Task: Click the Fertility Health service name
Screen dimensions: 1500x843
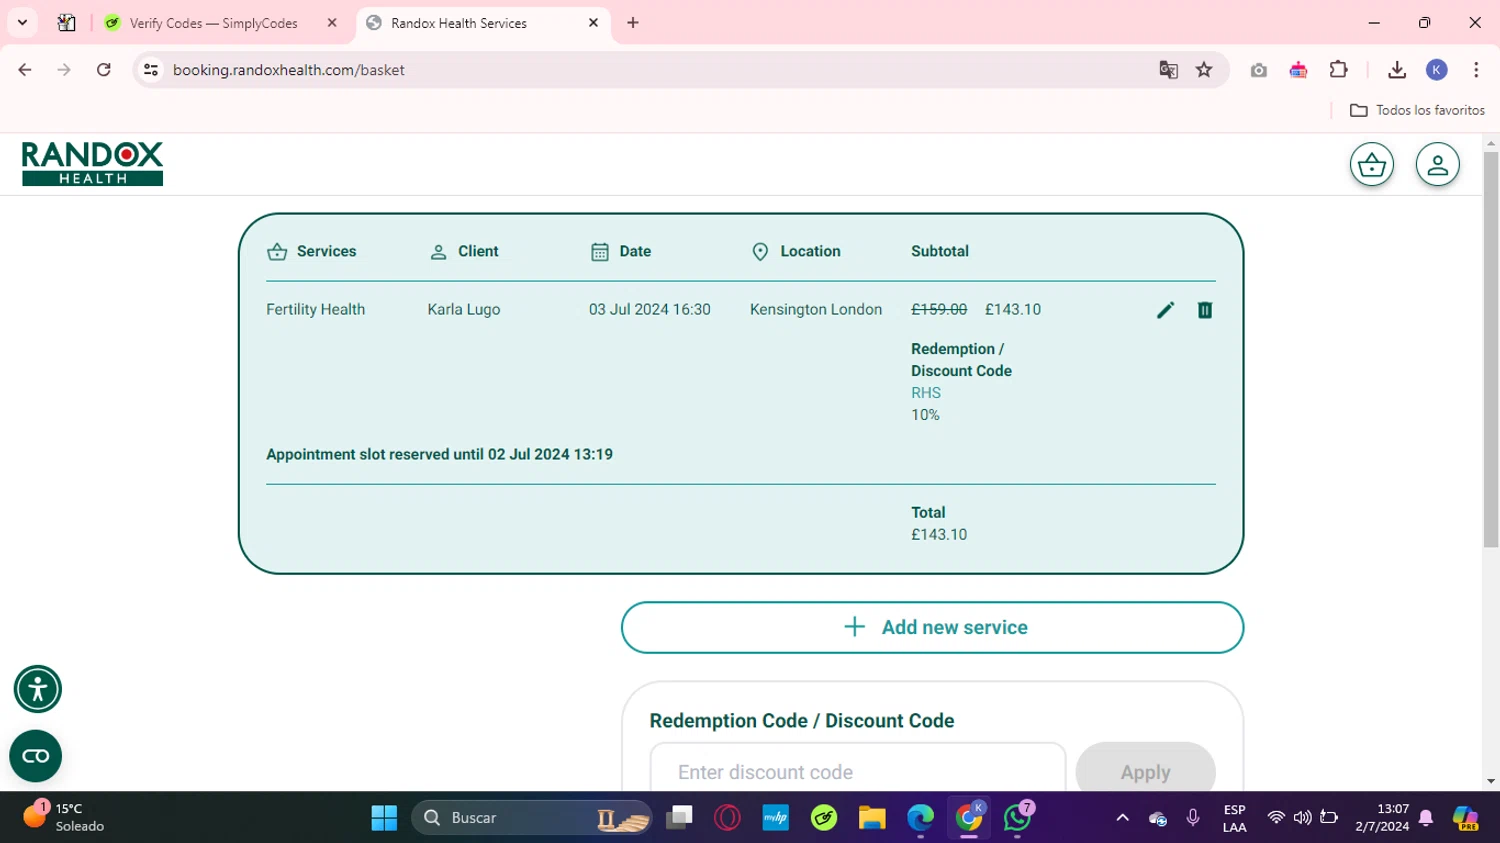Action: click(x=315, y=310)
